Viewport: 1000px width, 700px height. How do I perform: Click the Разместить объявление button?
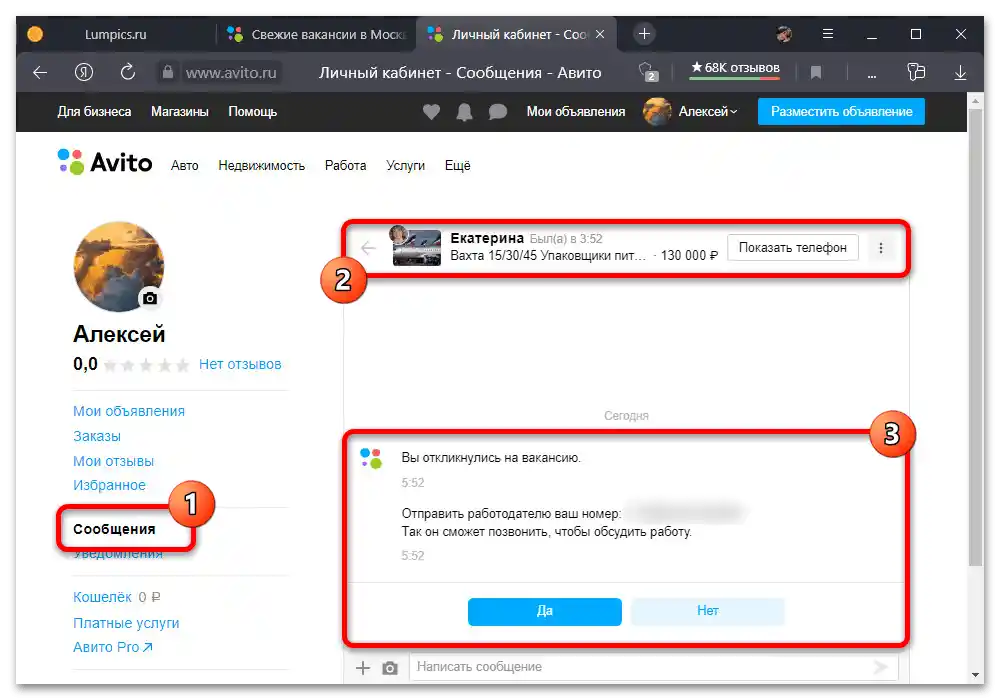(841, 112)
